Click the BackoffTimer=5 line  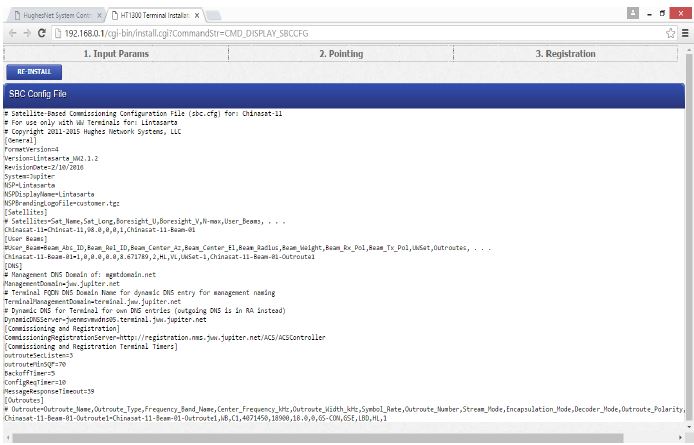pyautogui.click(x=30, y=373)
